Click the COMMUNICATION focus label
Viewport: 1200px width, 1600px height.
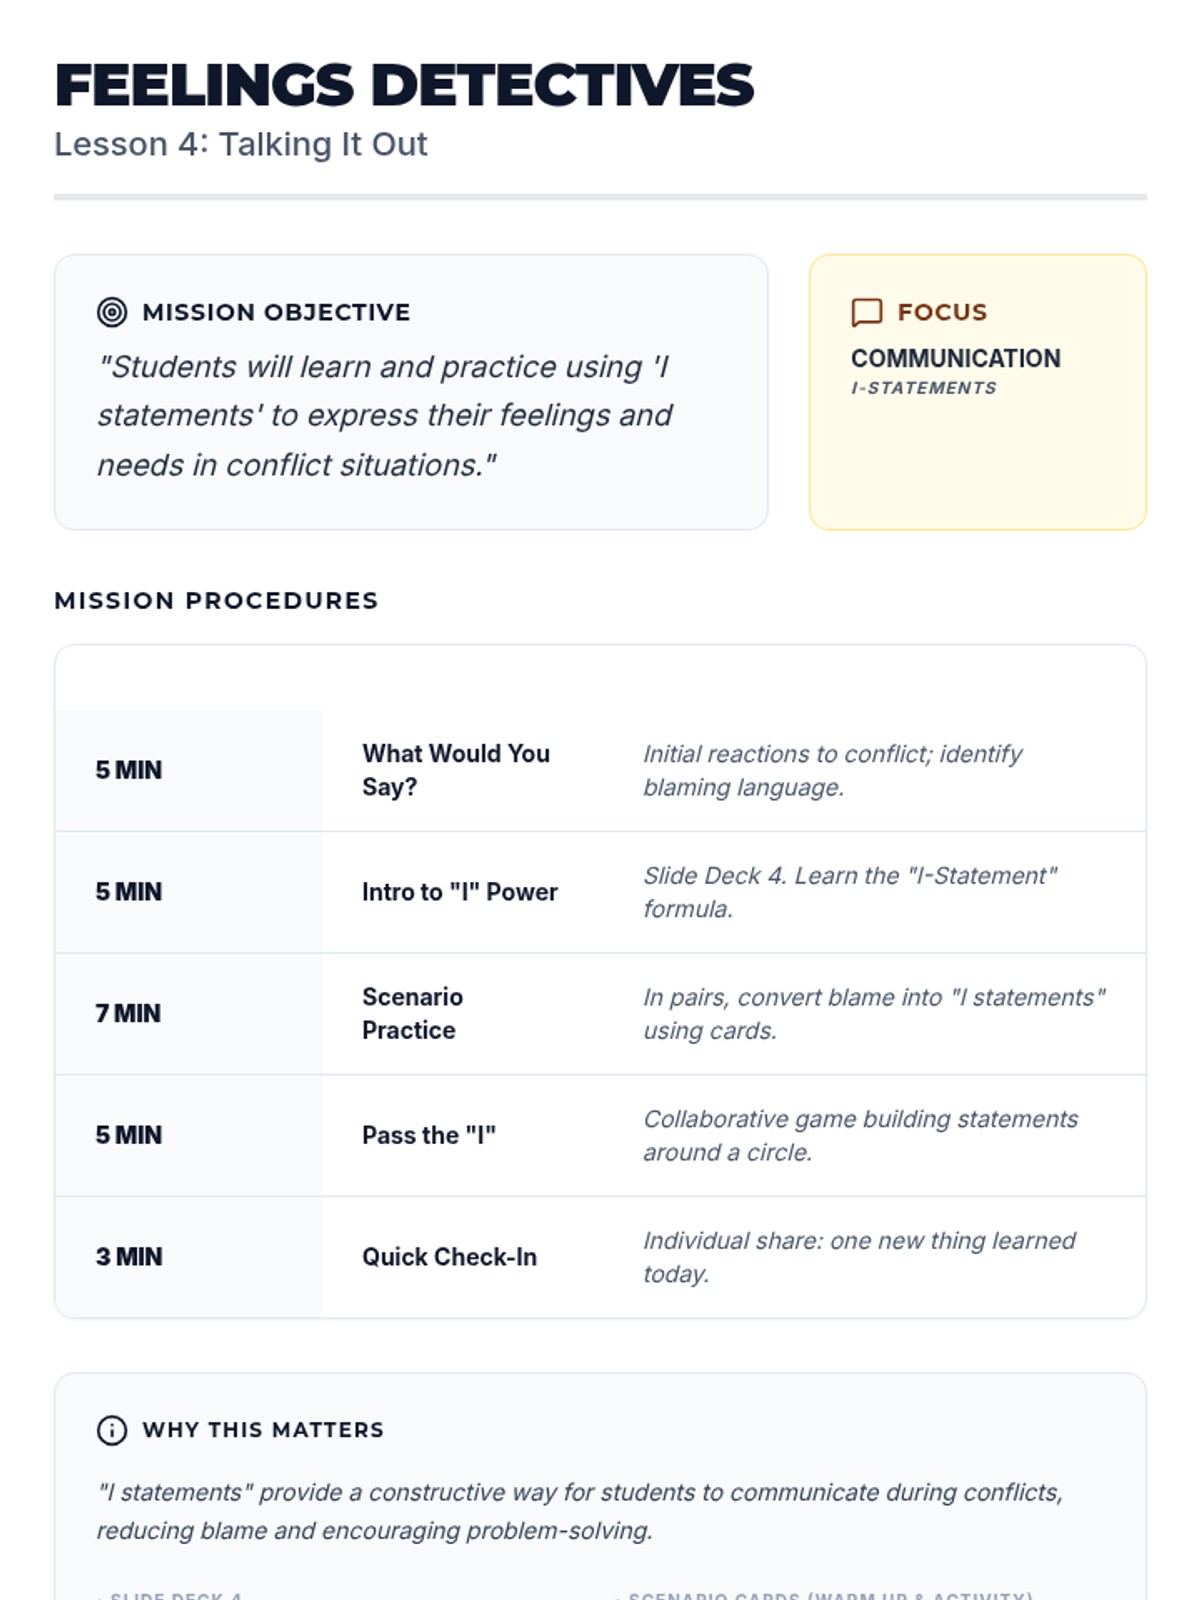tap(955, 358)
